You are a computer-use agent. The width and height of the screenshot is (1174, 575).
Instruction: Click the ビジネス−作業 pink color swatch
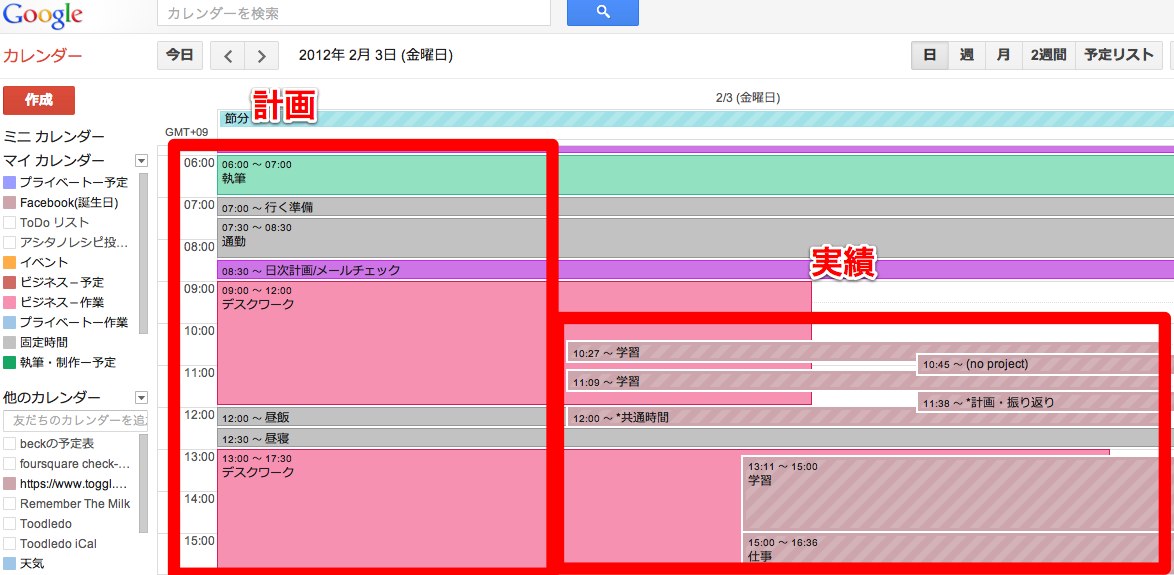point(10,303)
